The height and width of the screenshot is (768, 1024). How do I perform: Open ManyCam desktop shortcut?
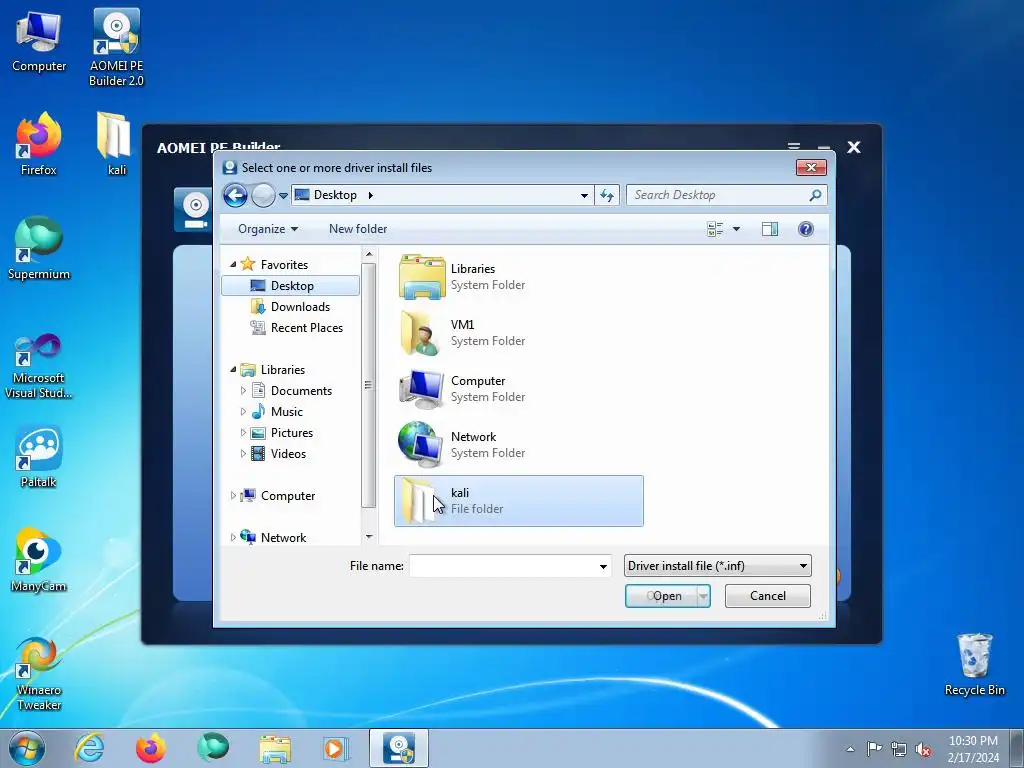(39, 560)
